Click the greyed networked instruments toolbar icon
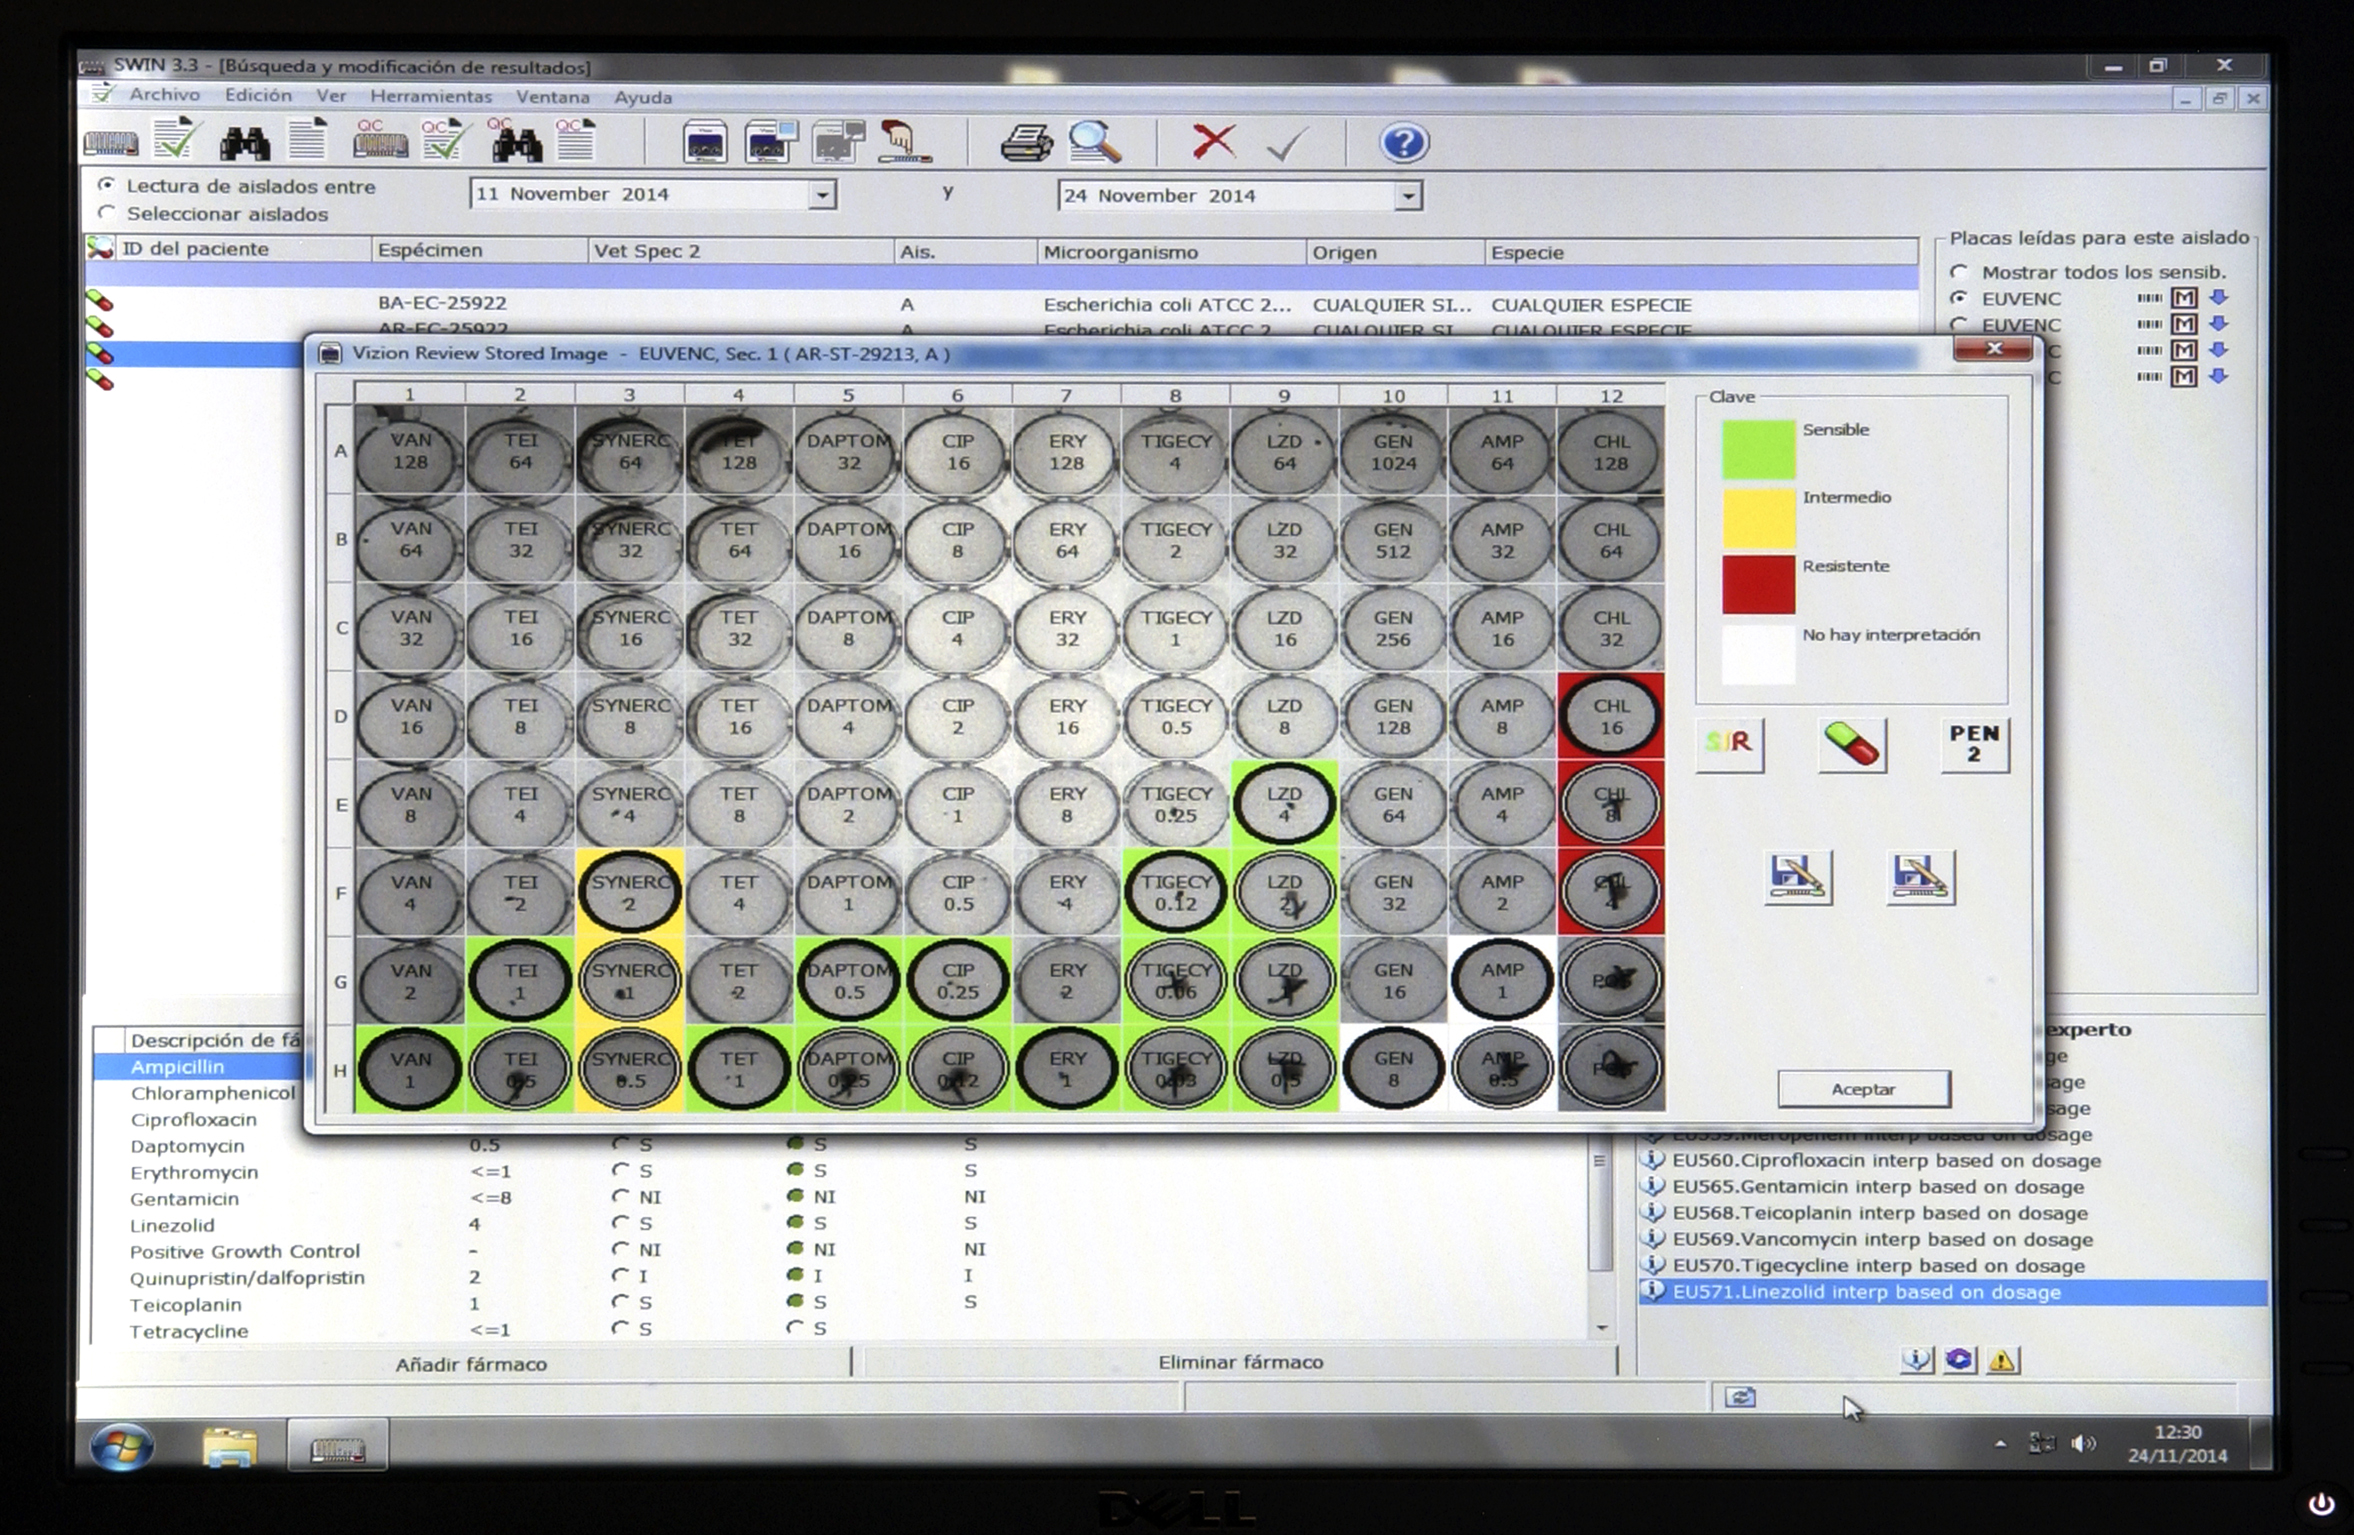The height and width of the screenshot is (1535, 2354). click(838, 143)
